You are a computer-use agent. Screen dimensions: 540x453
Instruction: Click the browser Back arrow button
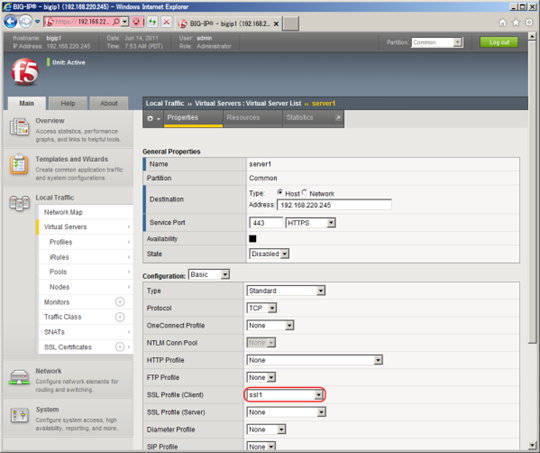point(11,22)
